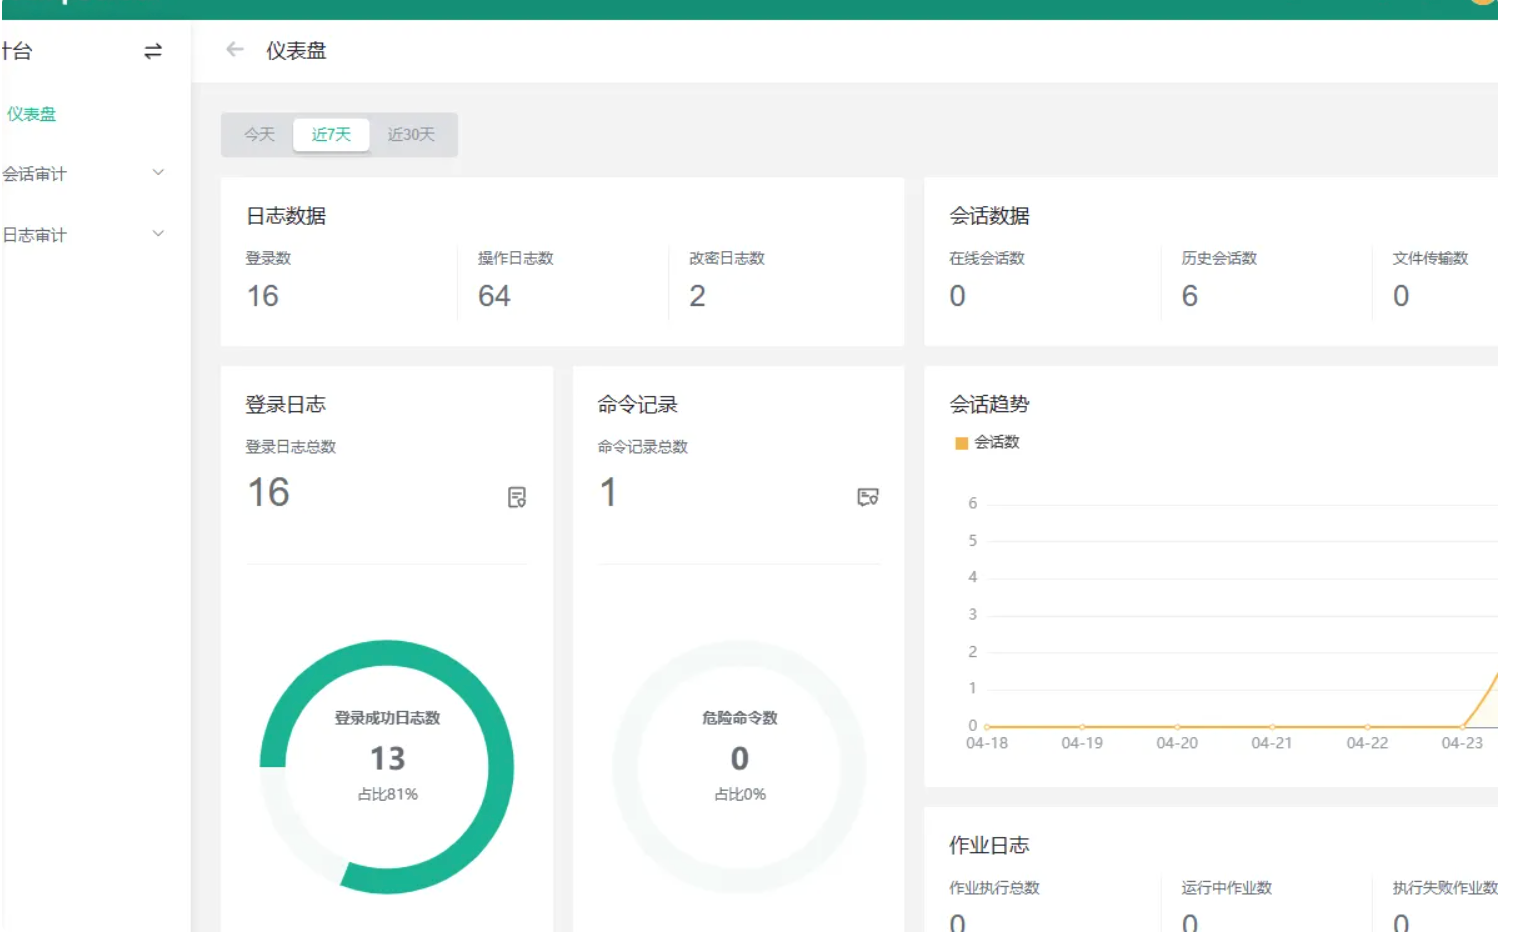The height and width of the screenshot is (944, 1536).
Task: Click the 文件传输数 value 0
Action: [1401, 296]
